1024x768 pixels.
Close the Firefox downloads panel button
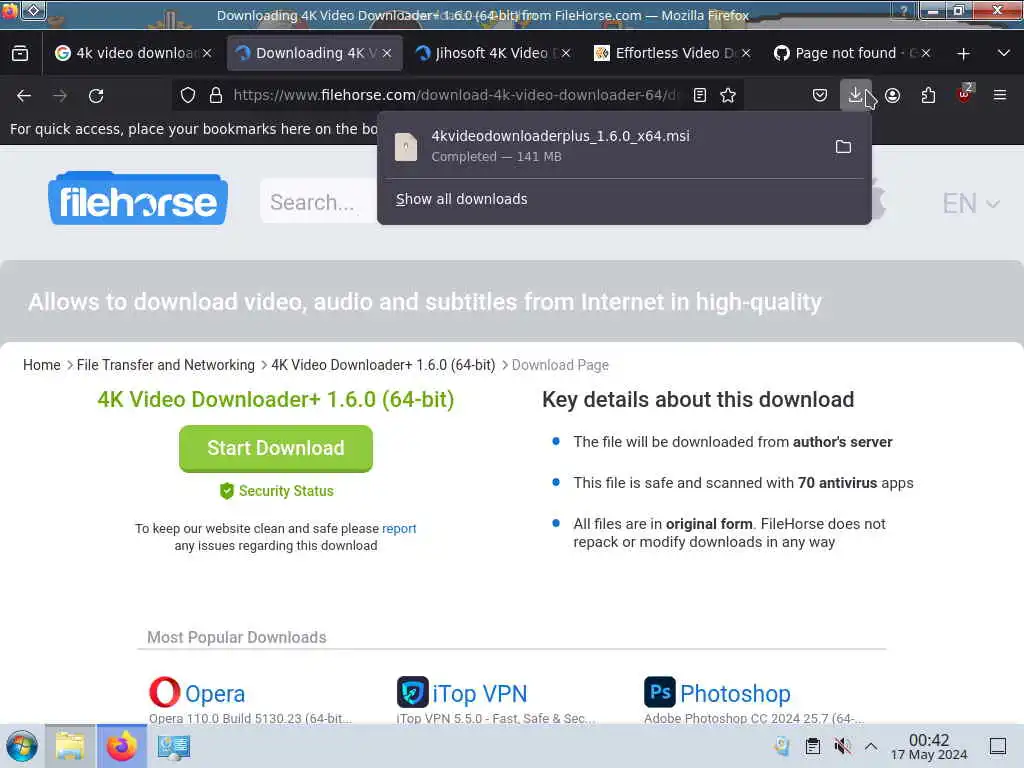[856, 95]
